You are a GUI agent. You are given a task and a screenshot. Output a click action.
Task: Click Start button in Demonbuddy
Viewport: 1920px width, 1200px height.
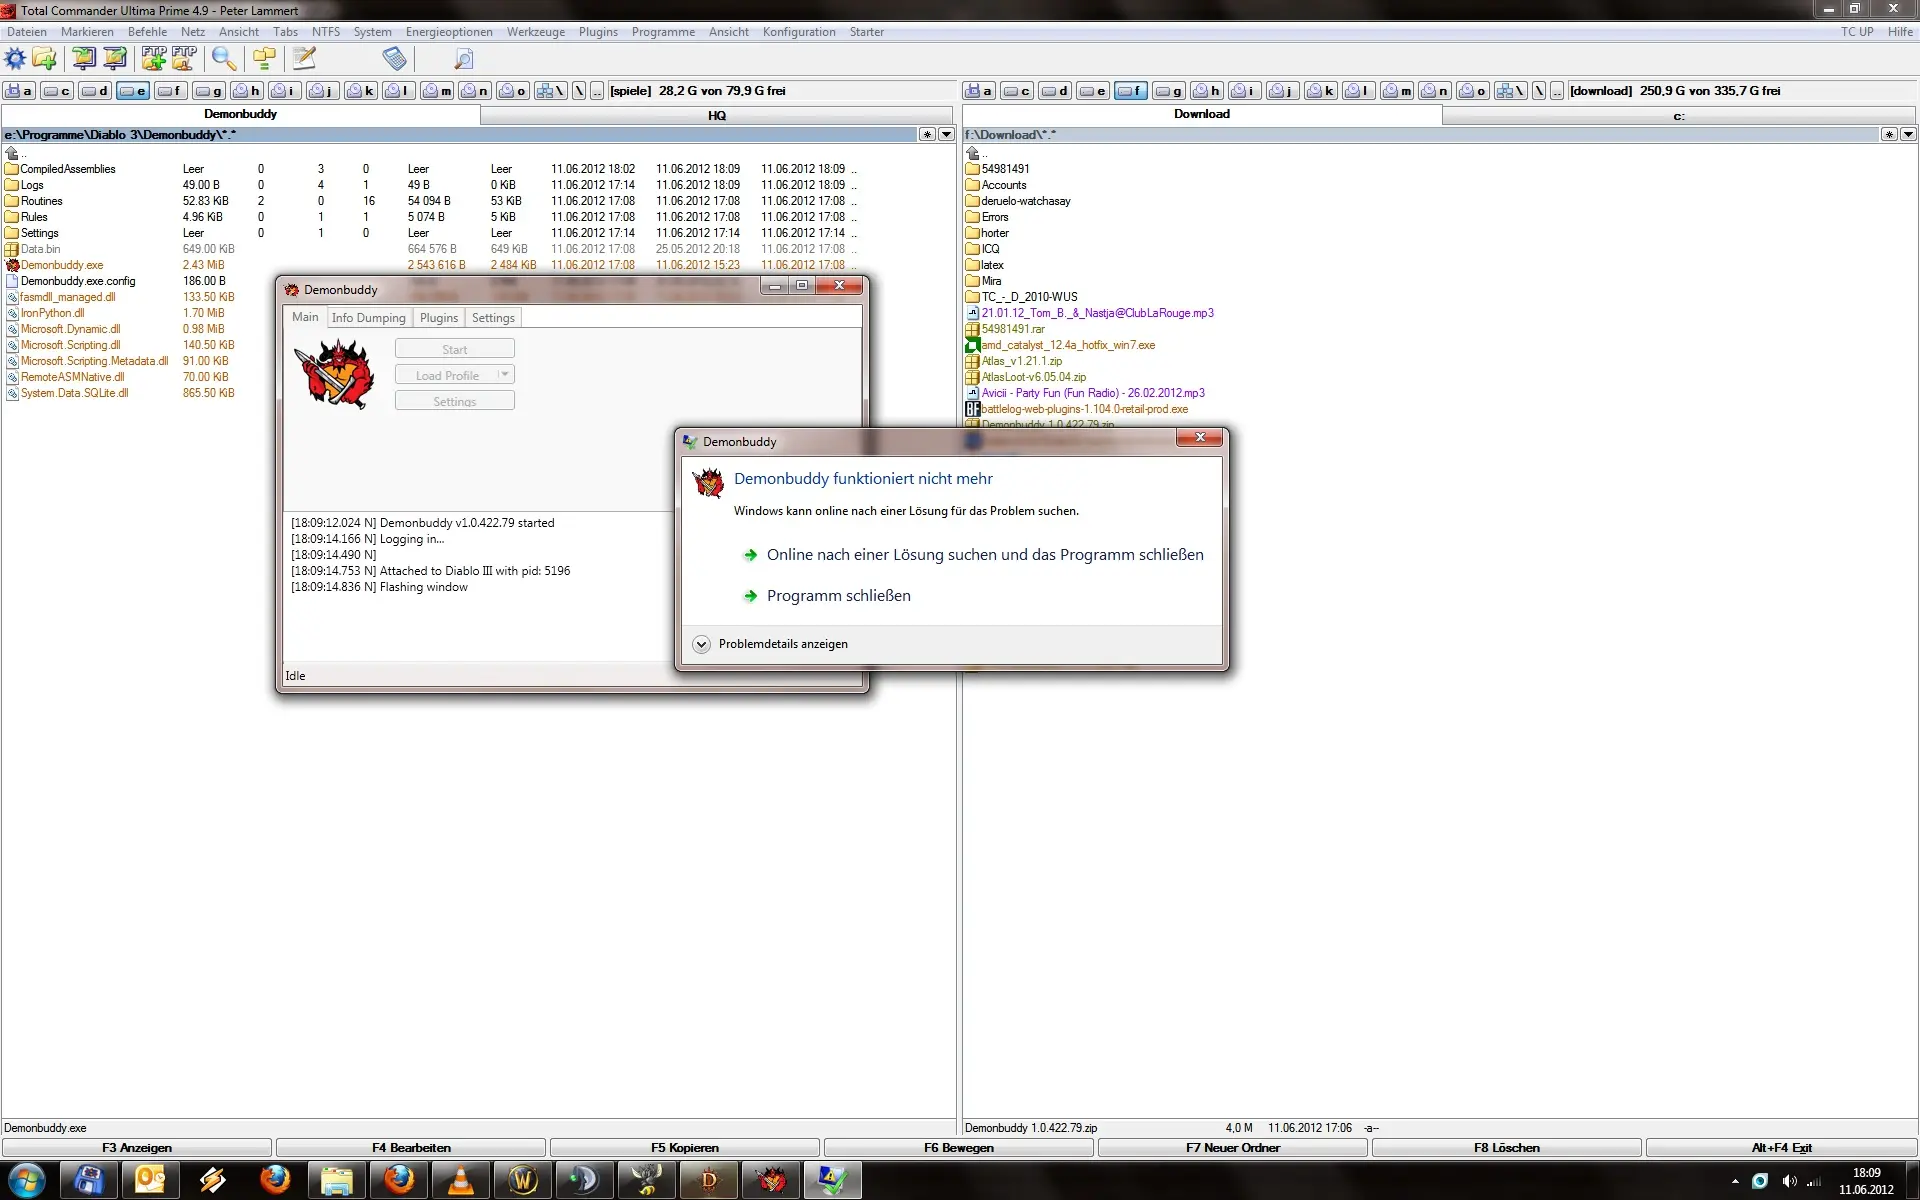pyautogui.click(x=455, y=349)
